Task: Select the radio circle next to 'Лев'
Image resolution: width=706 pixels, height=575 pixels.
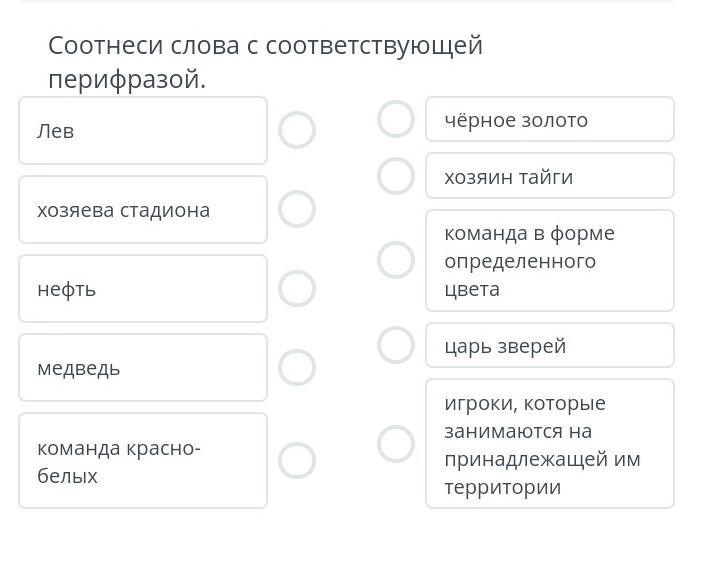Action: point(297,130)
